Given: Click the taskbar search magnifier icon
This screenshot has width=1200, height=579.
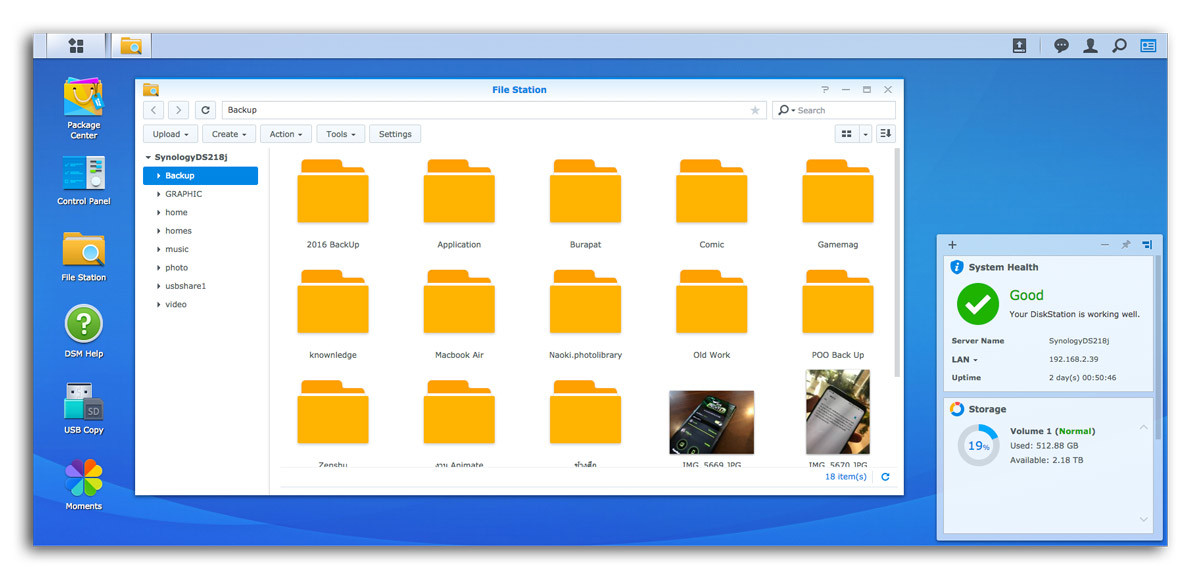Looking at the screenshot, I should (x=1120, y=46).
